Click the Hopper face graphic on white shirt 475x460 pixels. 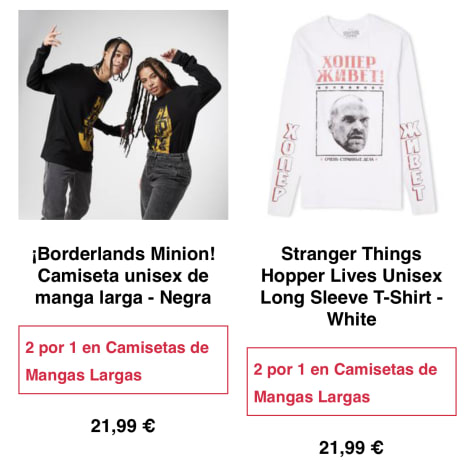pos(349,124)
